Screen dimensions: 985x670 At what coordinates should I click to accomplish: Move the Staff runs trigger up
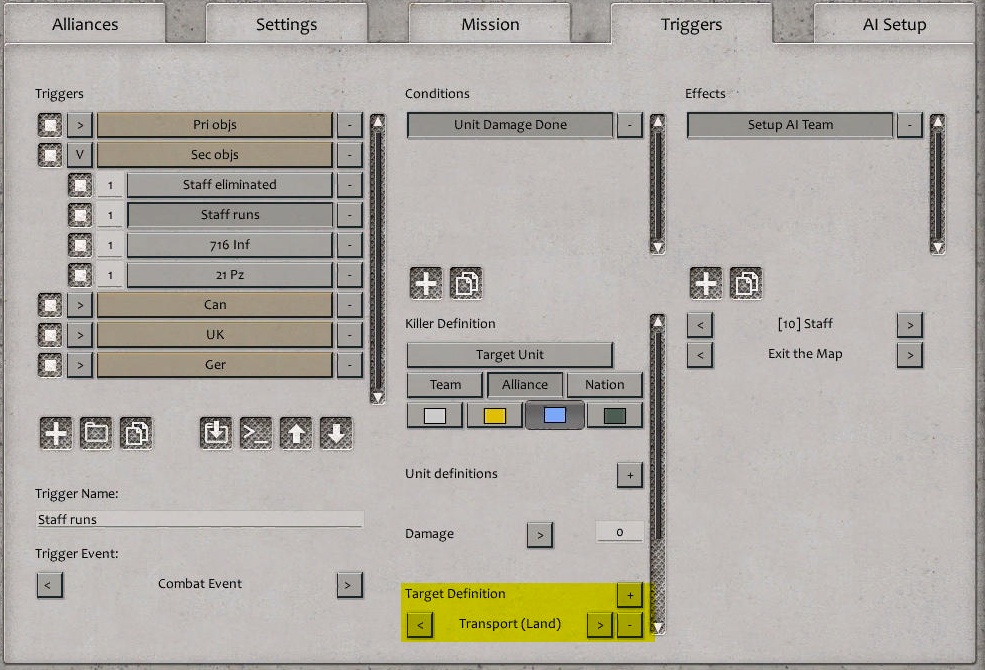click(x=296, y=432)
